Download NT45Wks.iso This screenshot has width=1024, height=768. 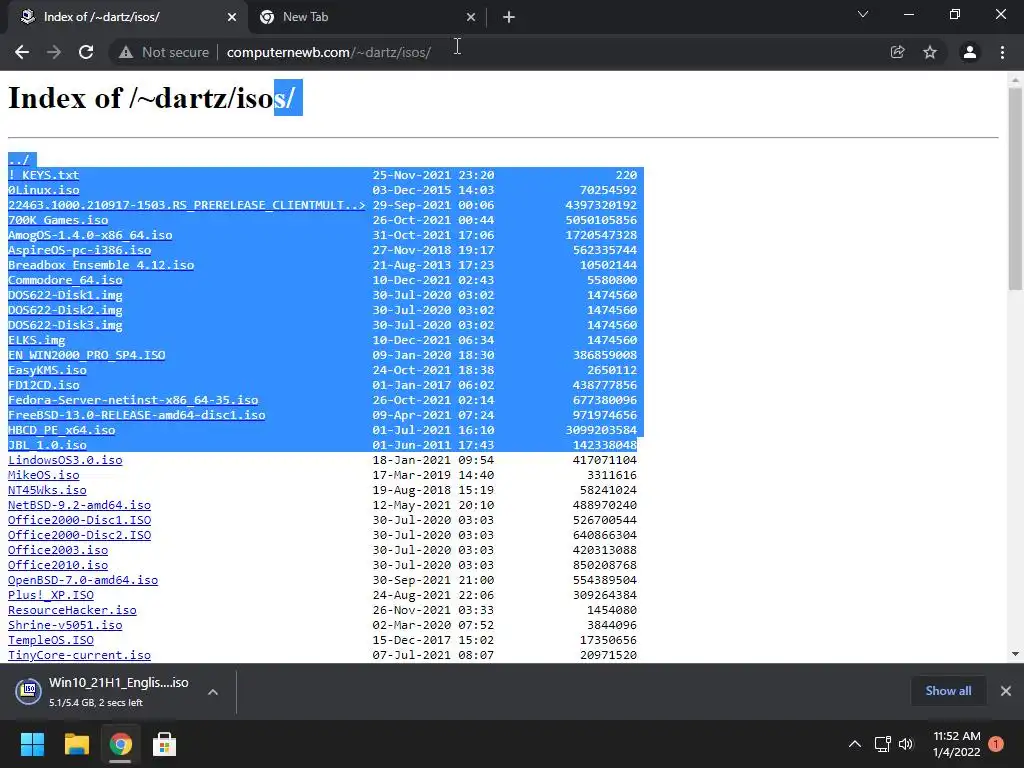[47, 490]
